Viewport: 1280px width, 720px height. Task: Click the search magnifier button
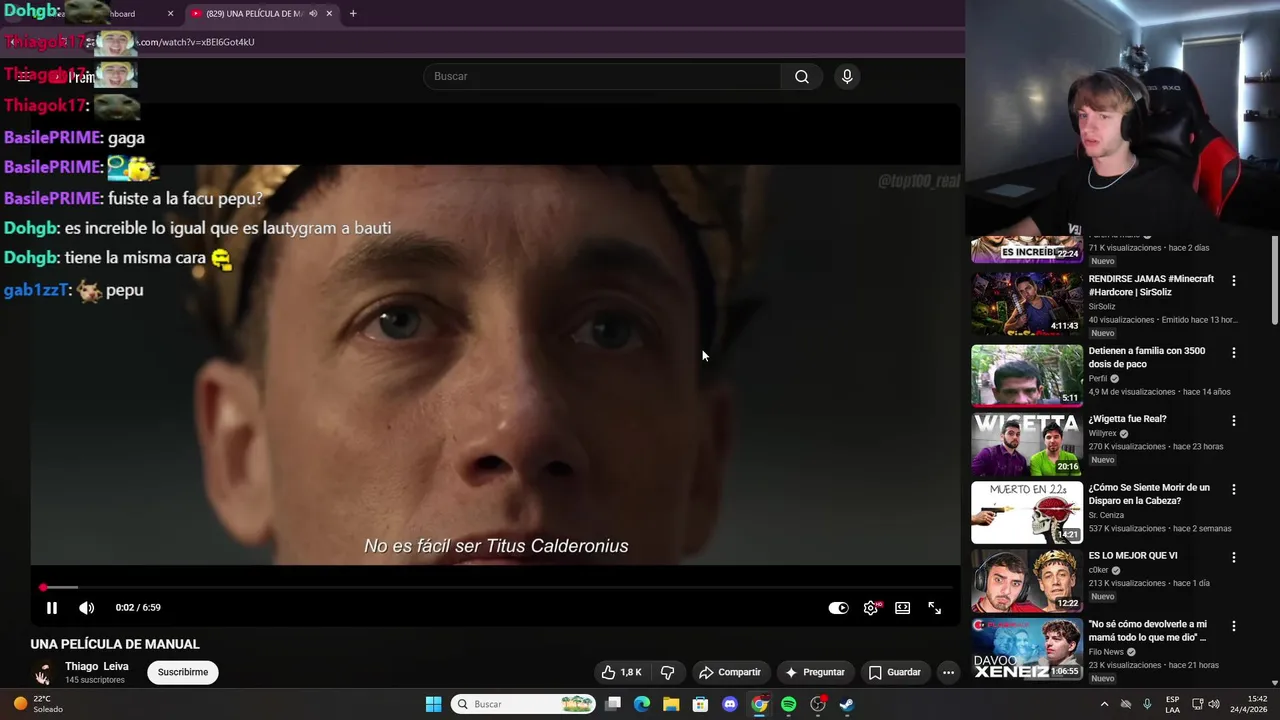(x=802, y=76)
